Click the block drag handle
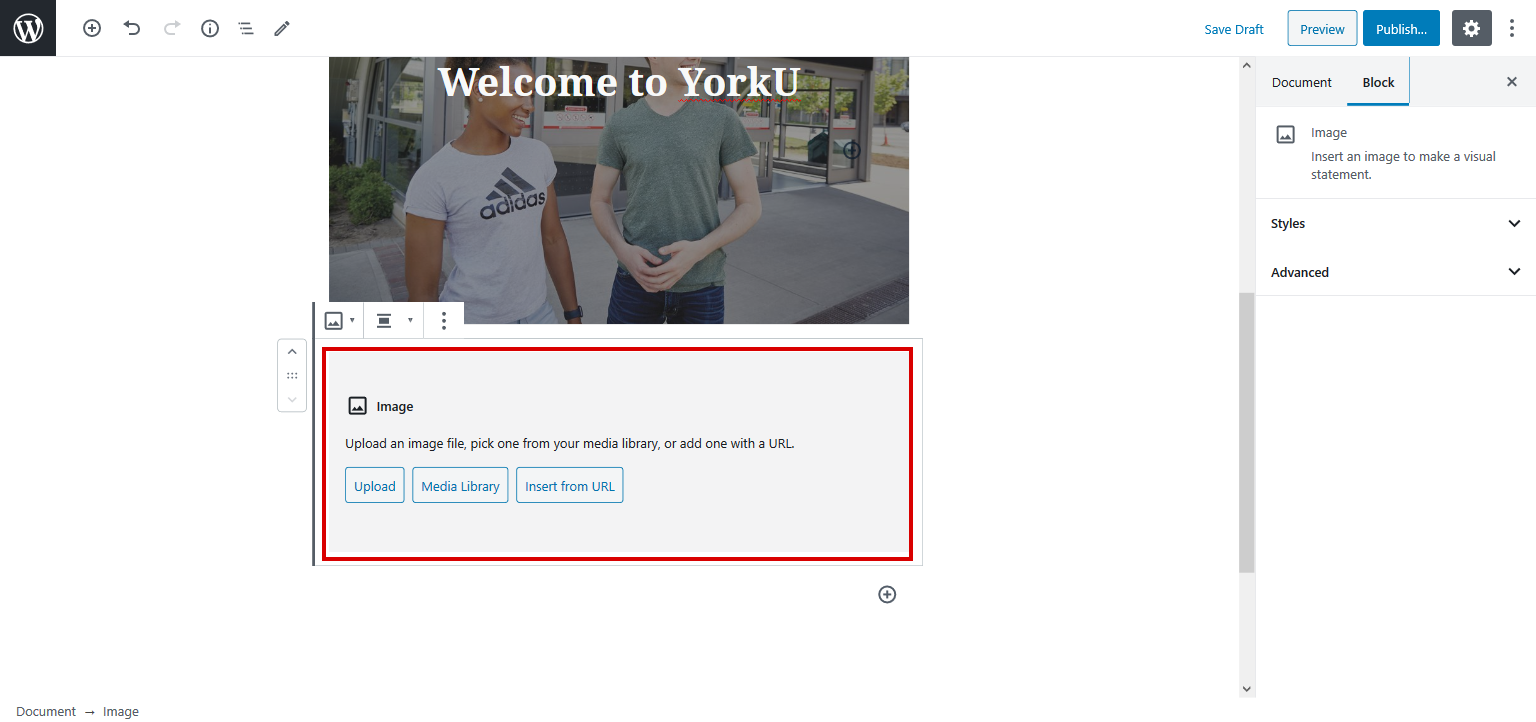The image size is (1536, 722). (292, 376)
